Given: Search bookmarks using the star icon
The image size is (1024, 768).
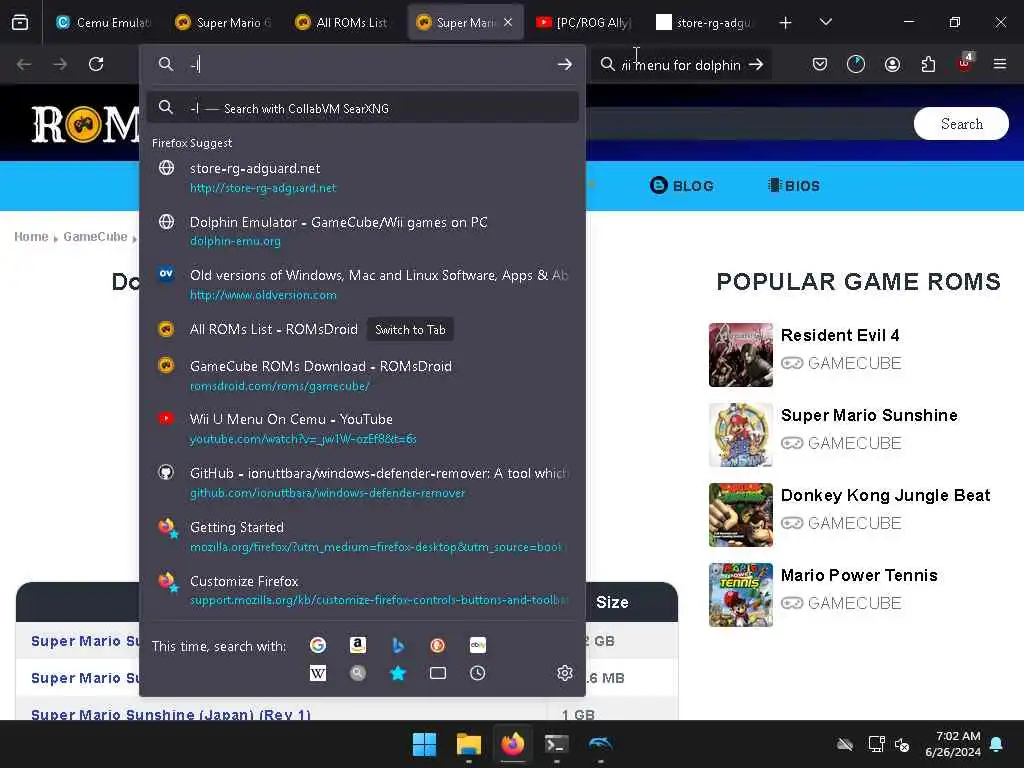Looking at the screenshot, I should tap(398, 673).
